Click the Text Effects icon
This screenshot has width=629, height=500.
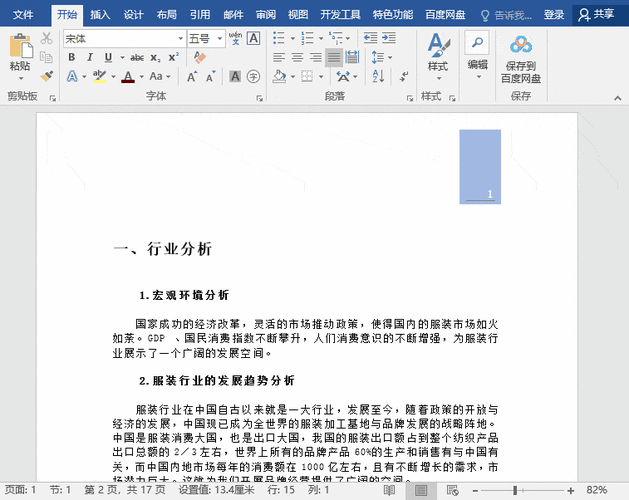(72, 76)
